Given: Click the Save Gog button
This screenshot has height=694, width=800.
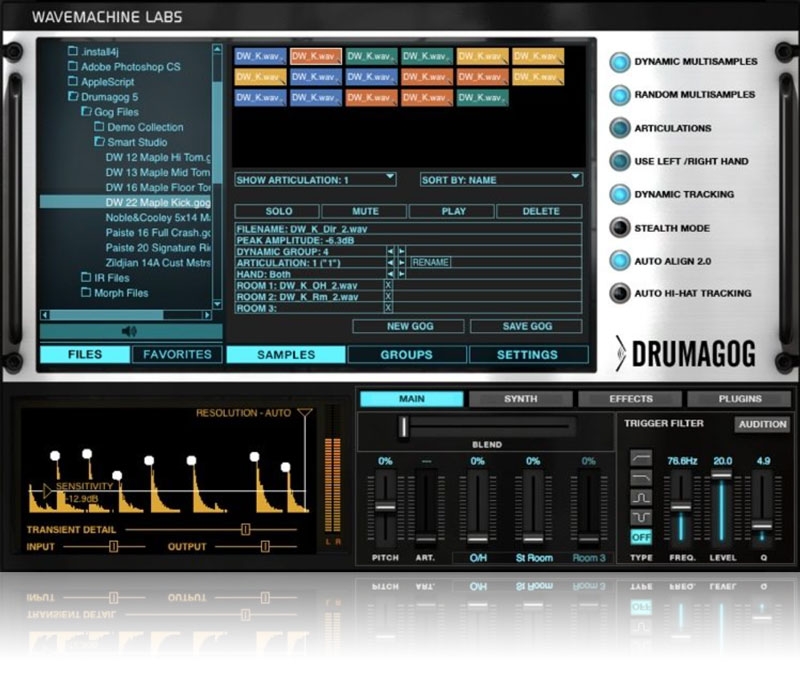Looking at the screenshot, I should (527, 326).
